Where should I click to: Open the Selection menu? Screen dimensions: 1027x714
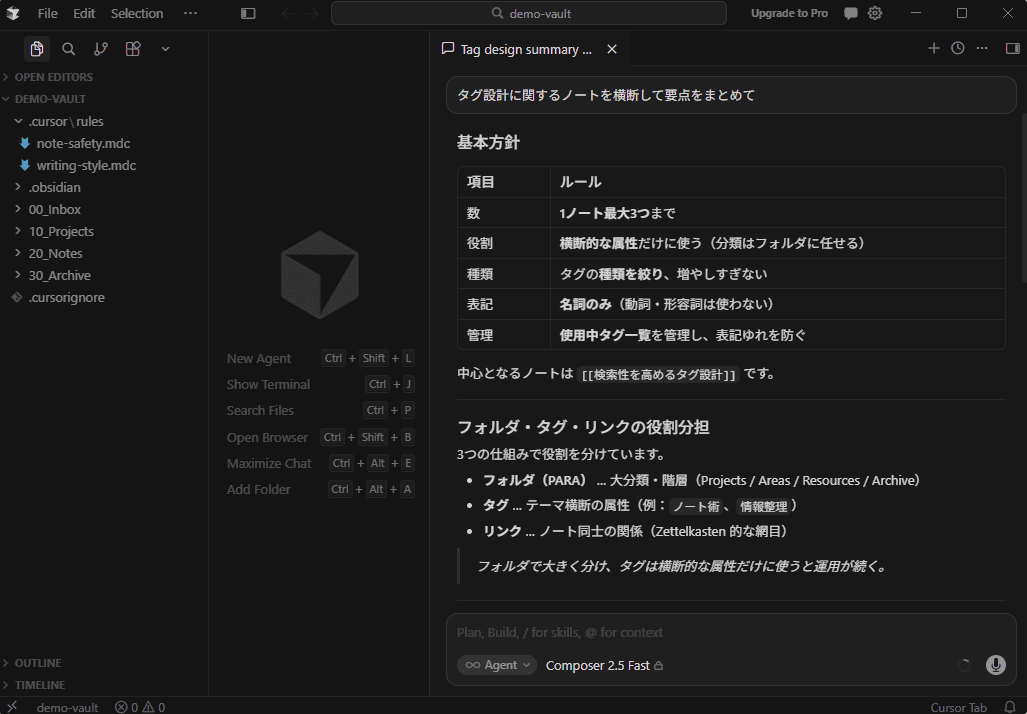[137, 13]
